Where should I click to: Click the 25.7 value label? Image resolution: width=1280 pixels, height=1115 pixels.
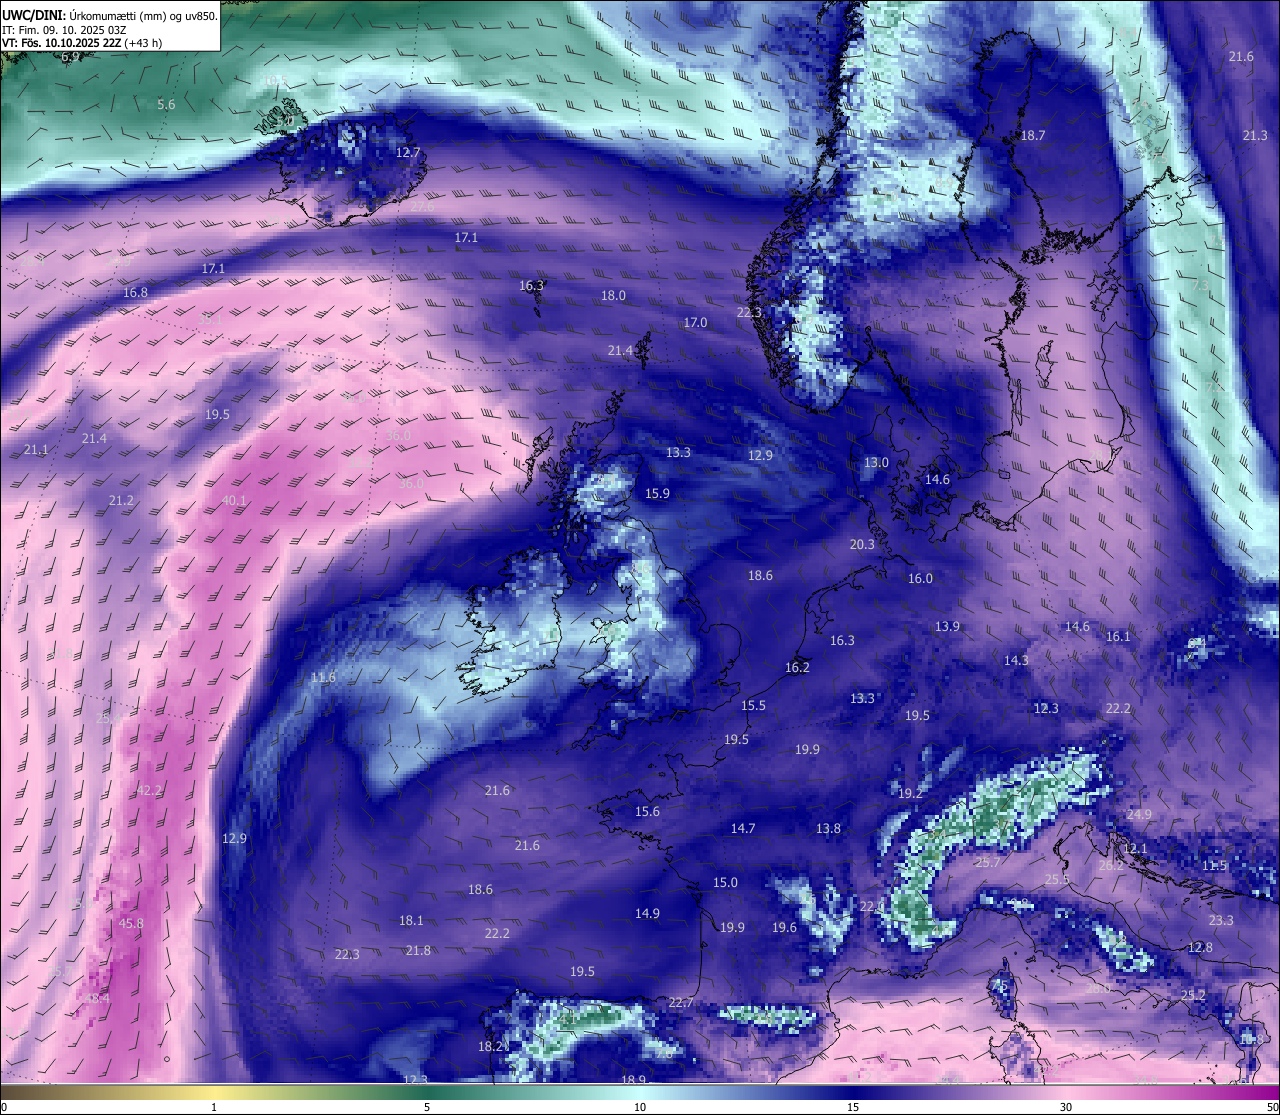click(x=988, y=863)
